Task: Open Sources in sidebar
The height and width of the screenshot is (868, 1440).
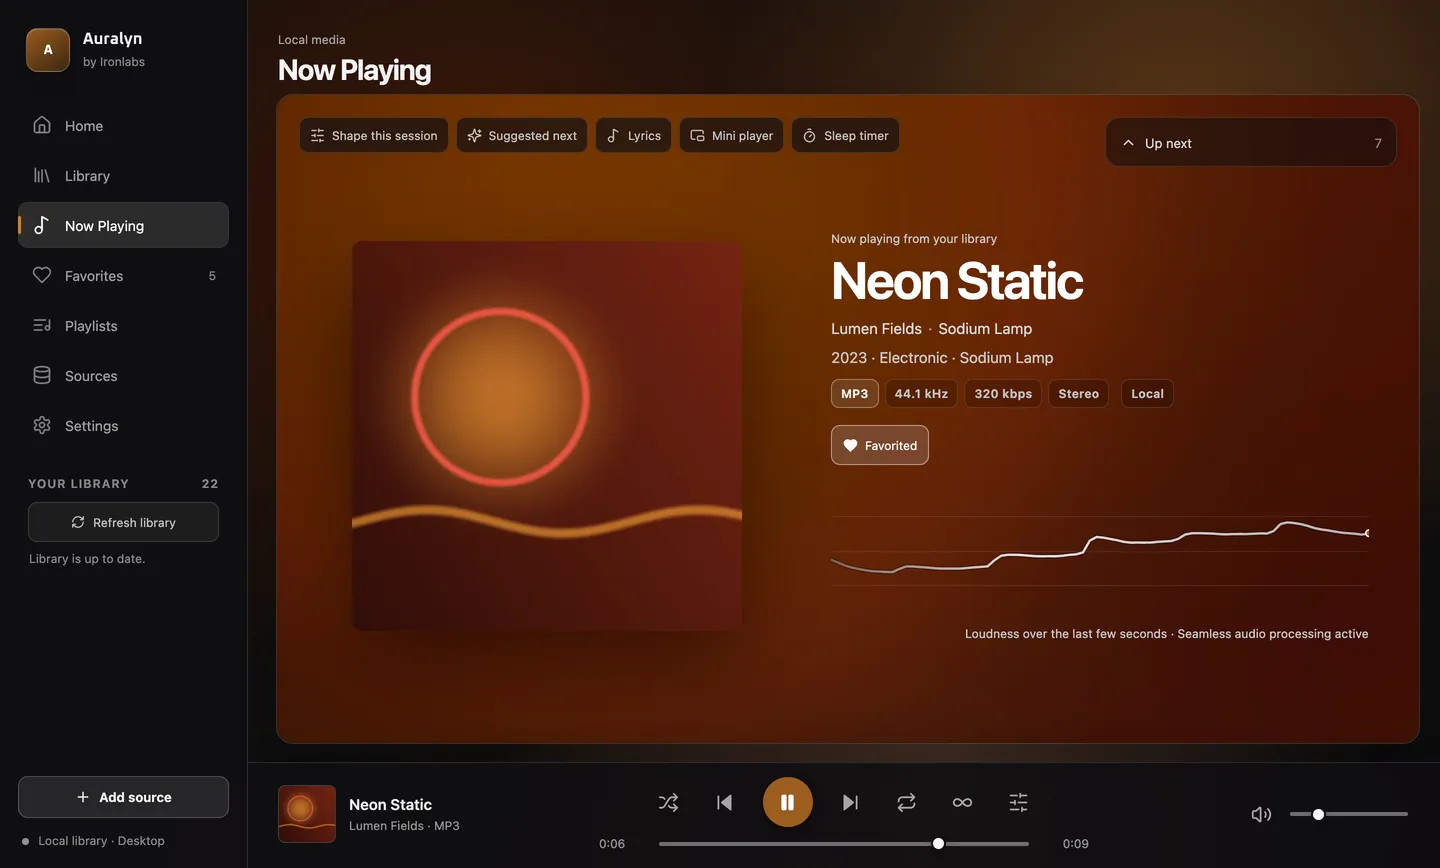Action: 123,376
